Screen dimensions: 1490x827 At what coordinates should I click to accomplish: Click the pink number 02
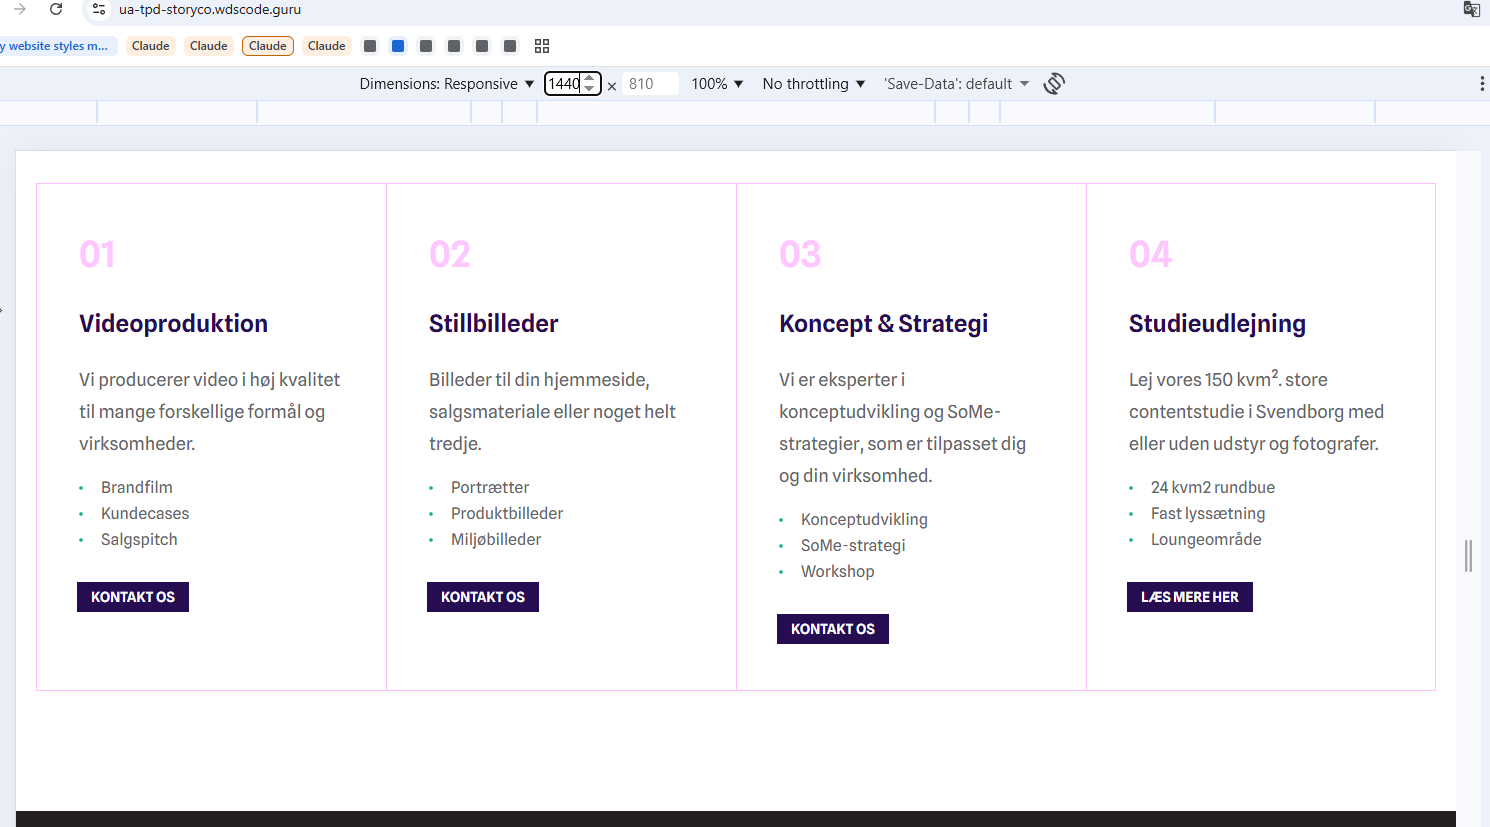pyautogui.click(x=450, y=254)
